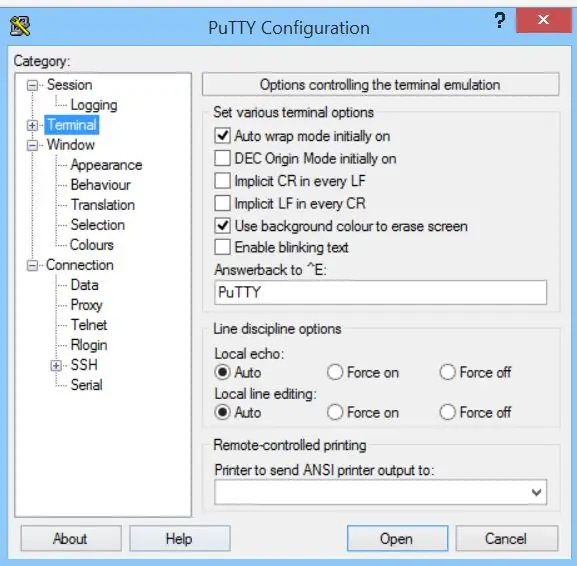
Task: Click the question mark help icon
Action: point(500,20)
